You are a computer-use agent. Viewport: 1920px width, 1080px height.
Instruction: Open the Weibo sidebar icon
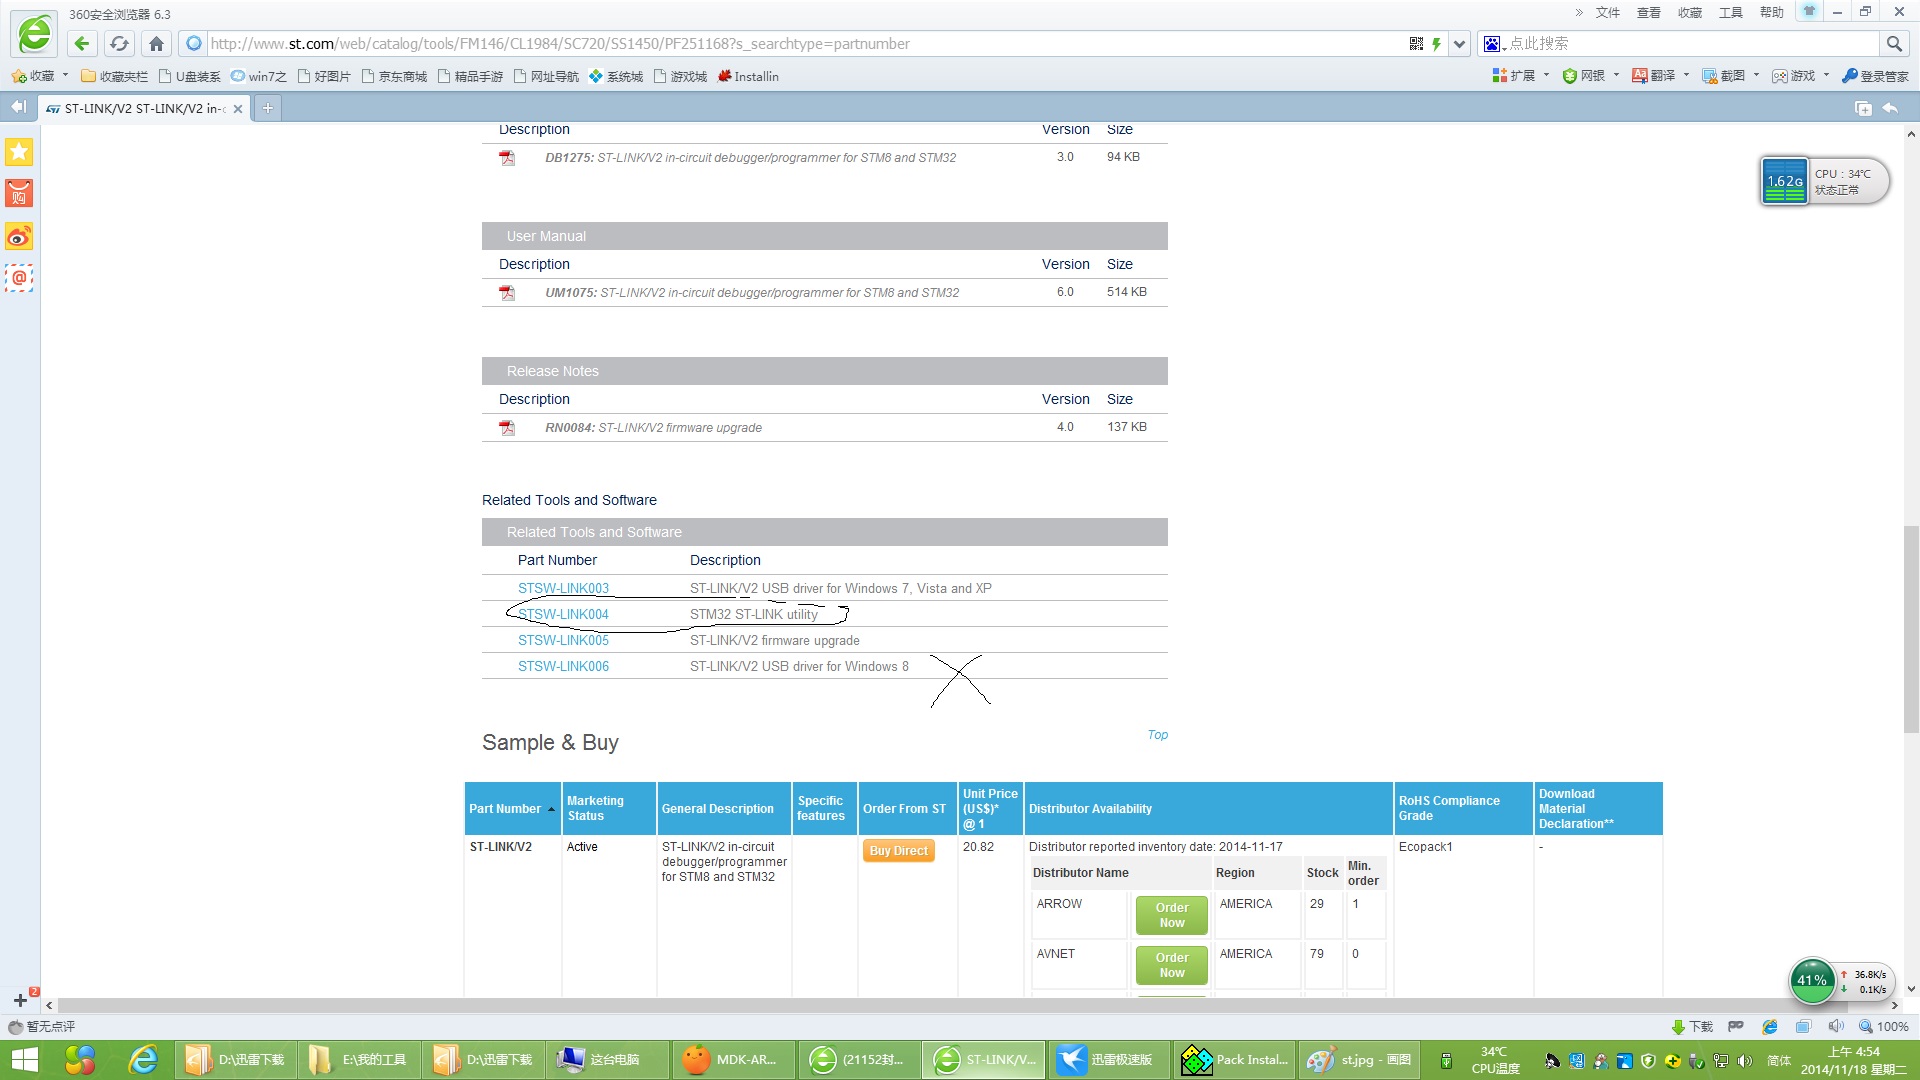(19, 237)
